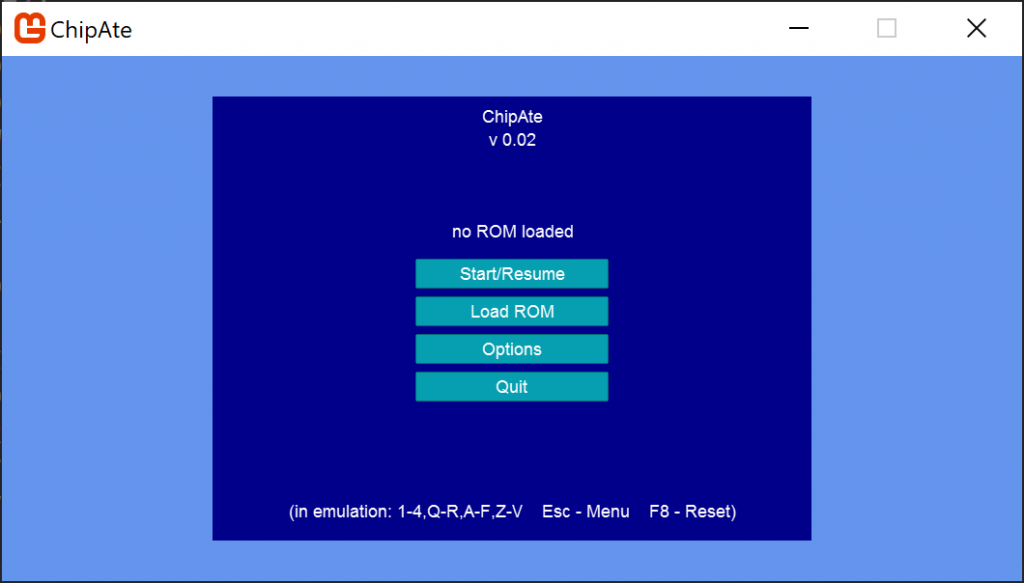
Task: Click the no ROM loaded status message
Action: [512, 231]
